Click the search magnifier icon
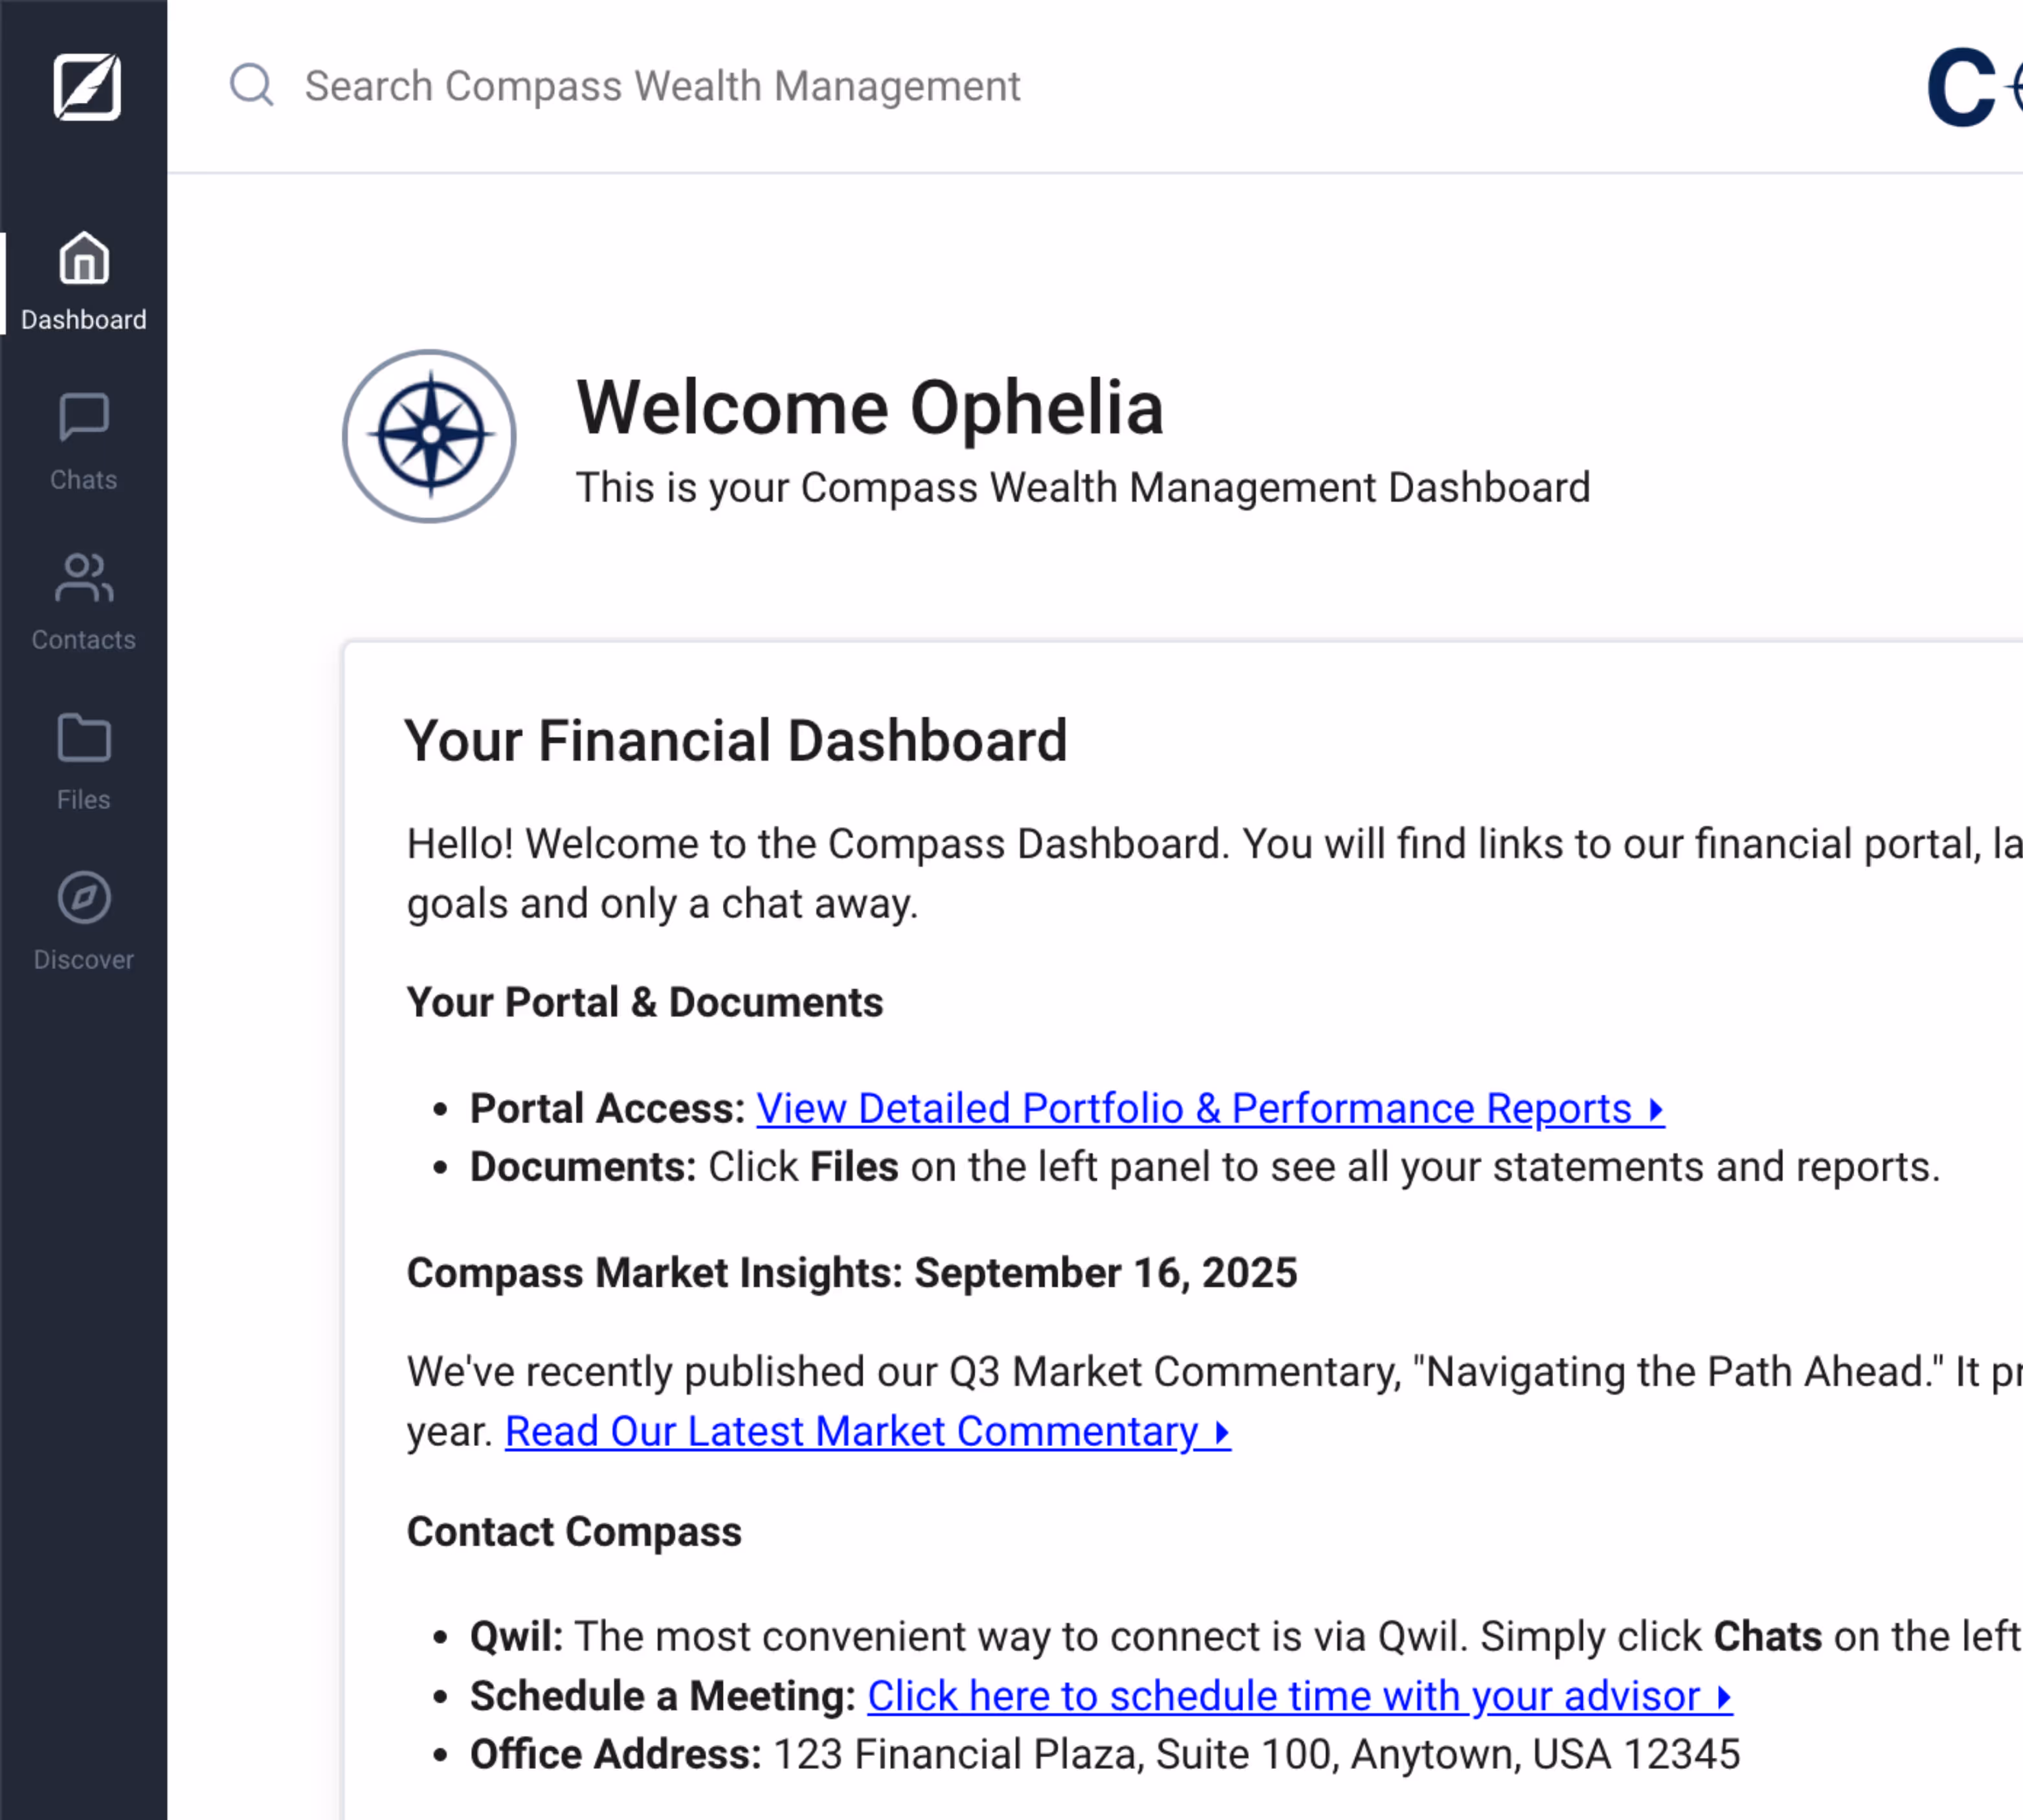Image resolution: width=2023 pixels, height=1820 pixels. (251, 86)
